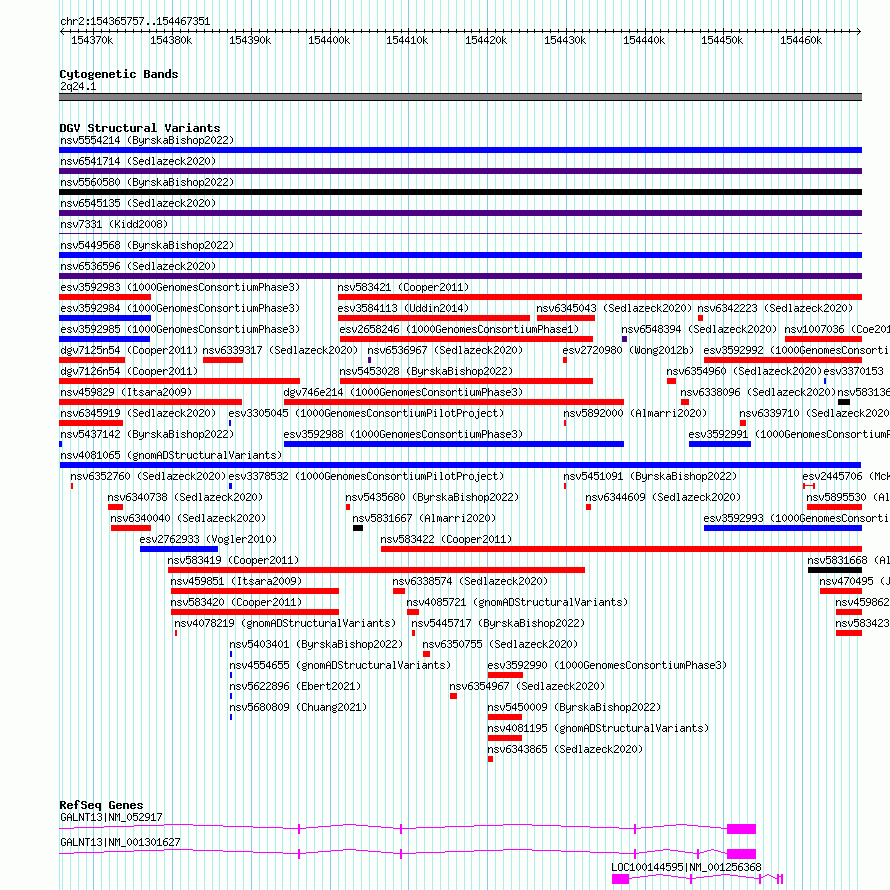Click the black bar under nsv5560580
This screenshot has width=890, height=890.
coord(460,192)
